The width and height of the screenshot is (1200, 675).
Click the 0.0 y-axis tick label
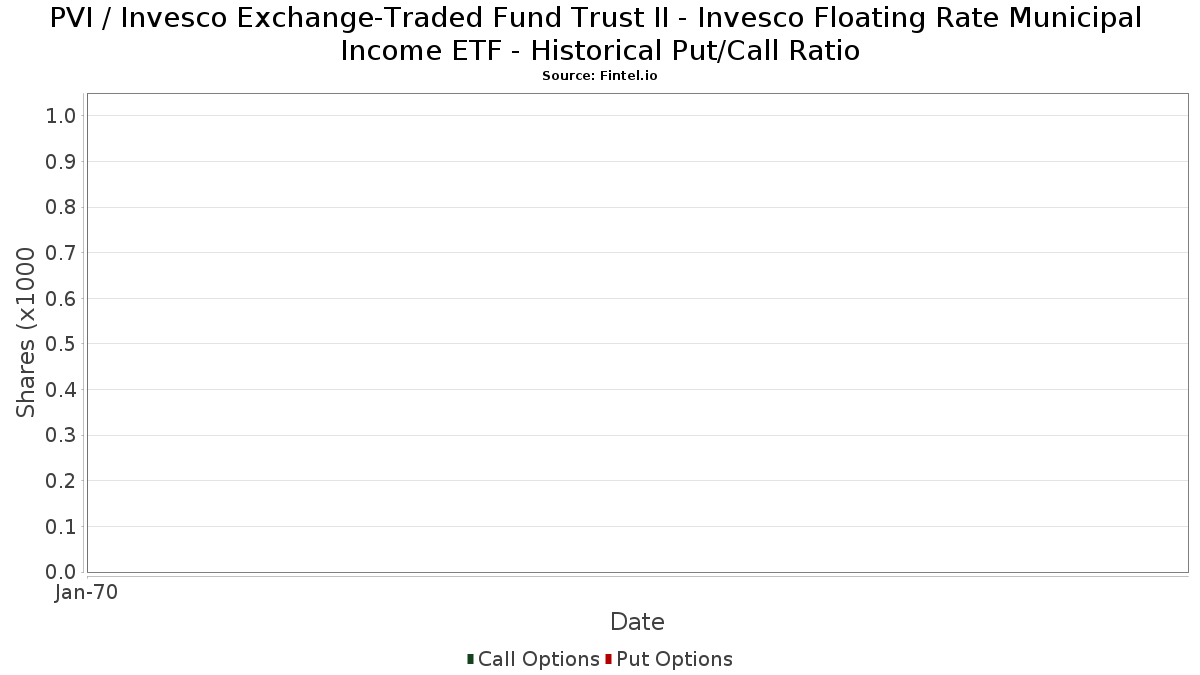click(x=61, y=572)
